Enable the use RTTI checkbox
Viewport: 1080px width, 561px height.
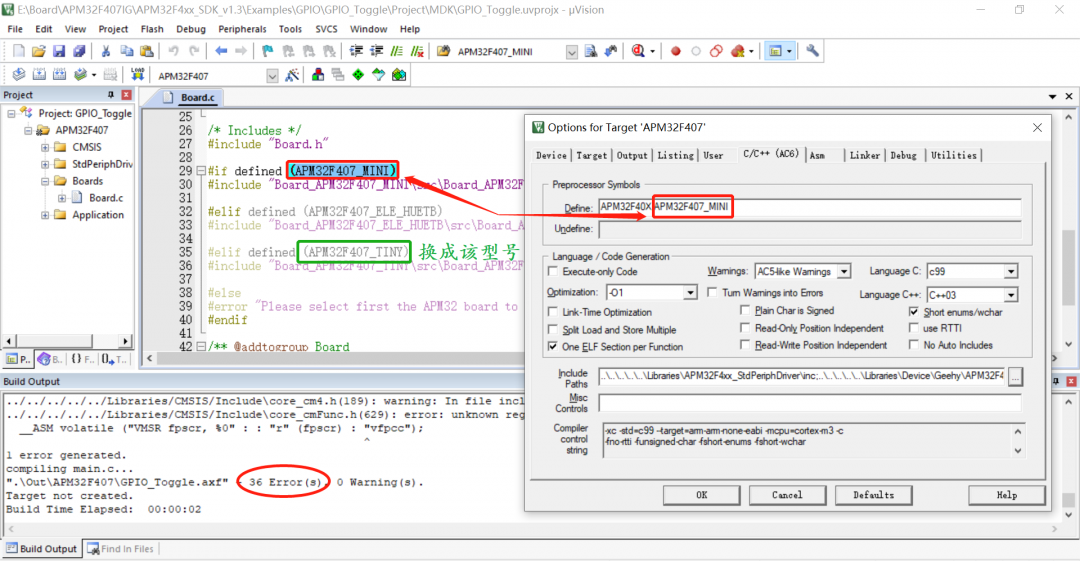914,328
